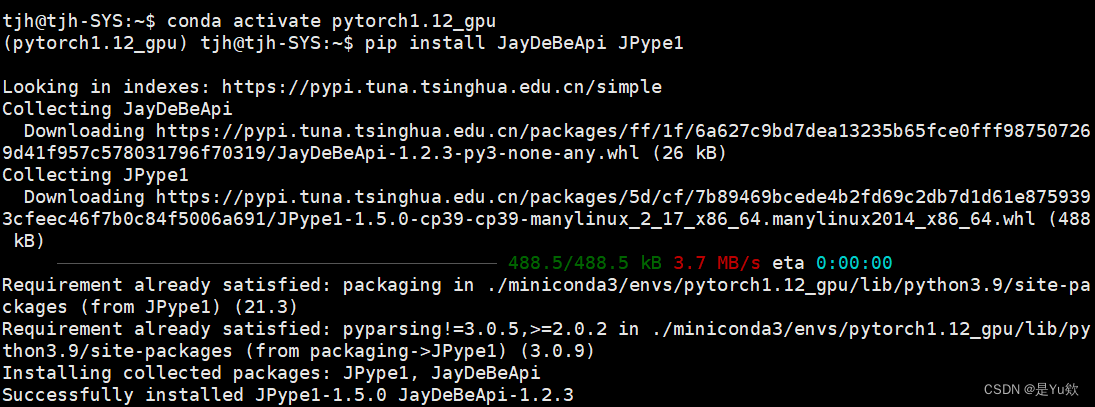Click the 'Successfully installed' result line

pos(287,395)
